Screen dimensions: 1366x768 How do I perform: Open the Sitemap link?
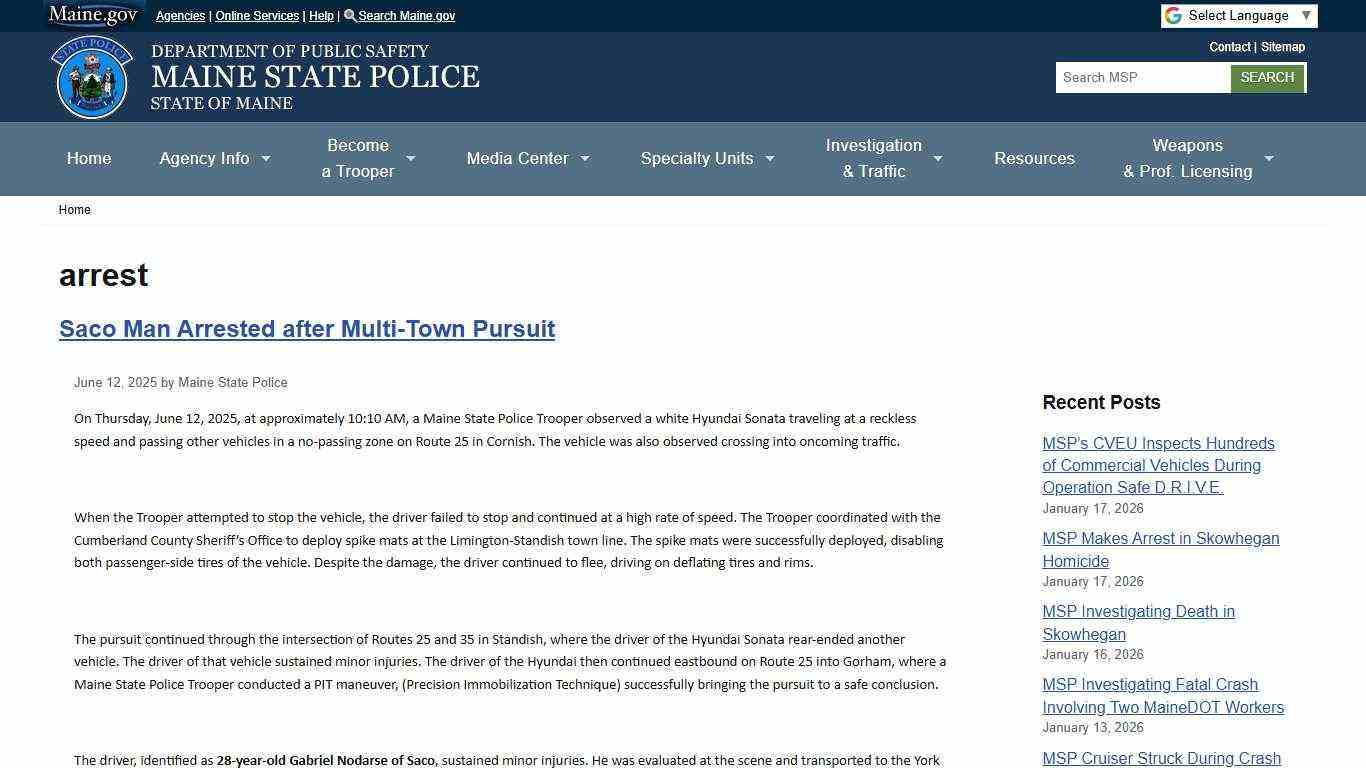[1283, 47]
